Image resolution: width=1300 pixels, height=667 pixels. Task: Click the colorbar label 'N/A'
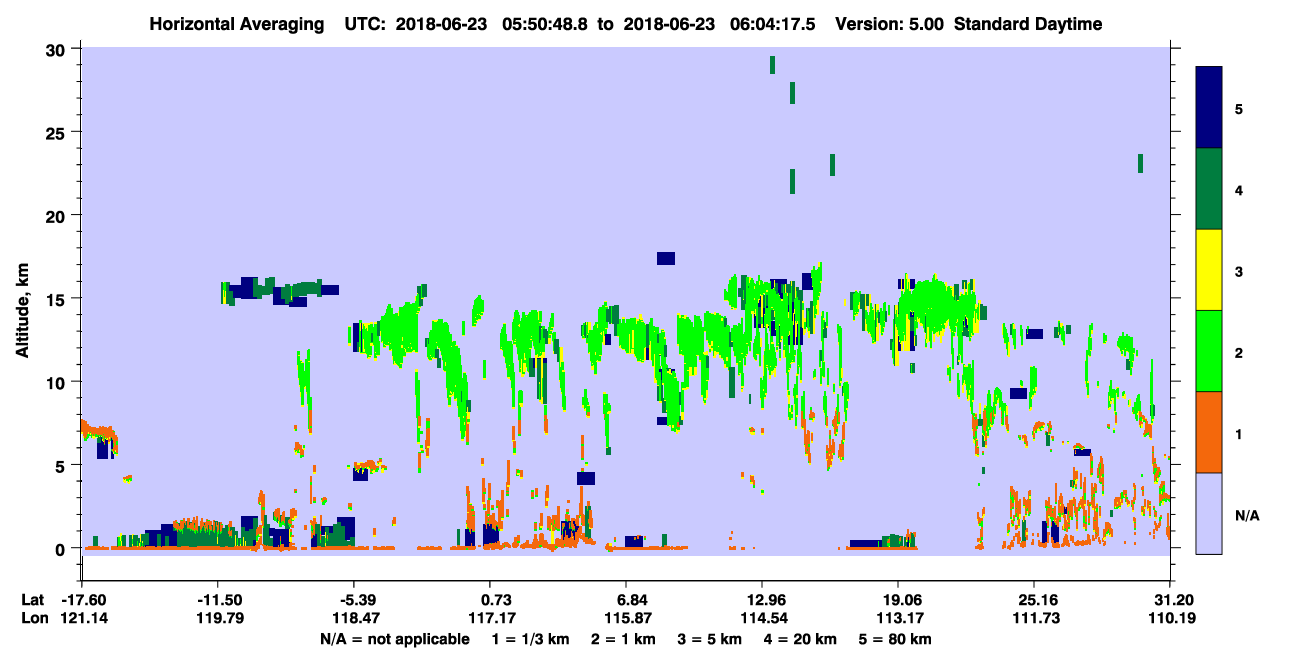coord(1247,516)
